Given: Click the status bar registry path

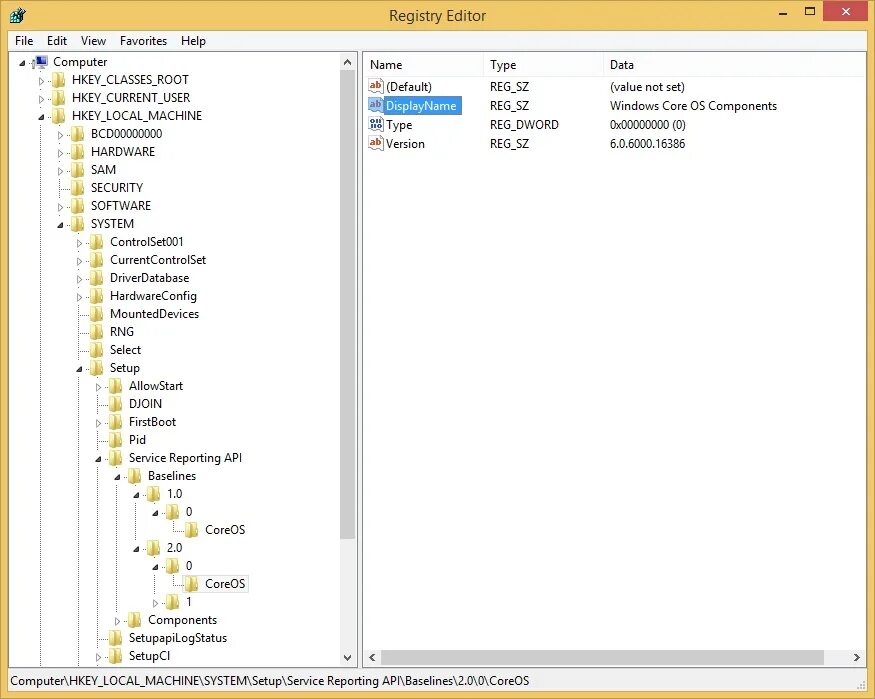Looking at the screenshot, I should tap(270, 681).
